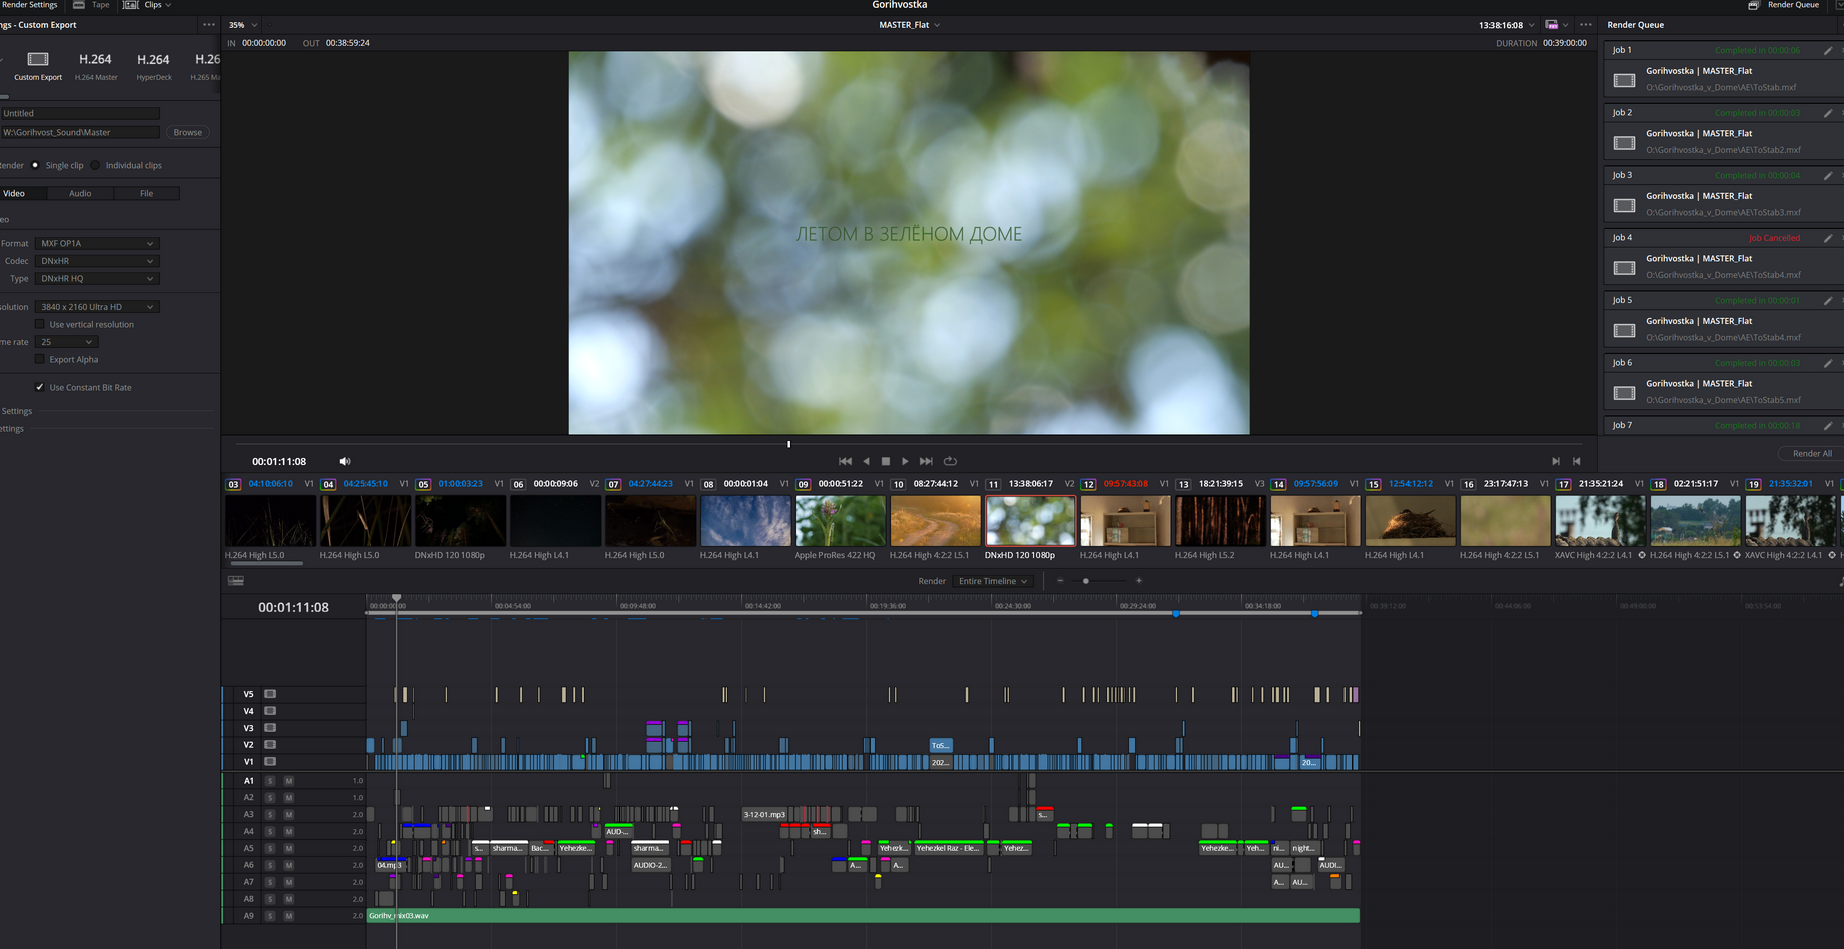This screenshot has height=949, width=1844.
Task: Open Render range Entire Timeline dropdown
Action: [992, 581]
